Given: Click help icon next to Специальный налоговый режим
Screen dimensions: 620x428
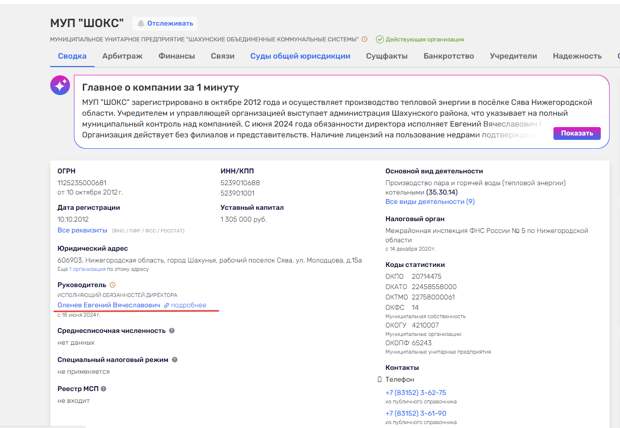Looking at the screenshot, I should click(x=173, y=359).
